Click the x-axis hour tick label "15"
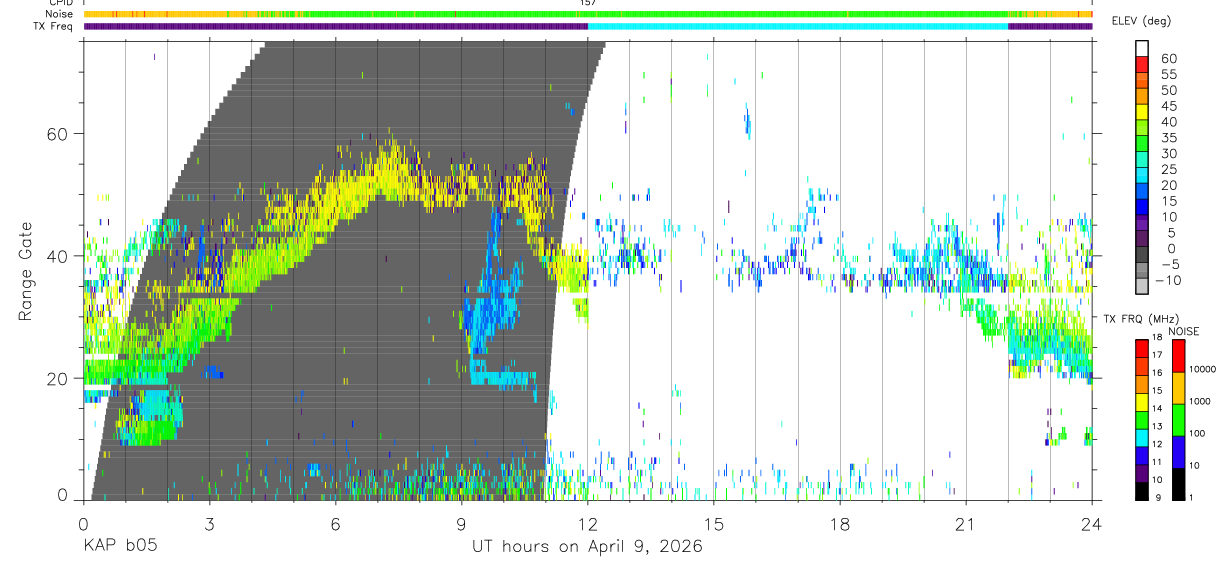 [x=714, y=524]
